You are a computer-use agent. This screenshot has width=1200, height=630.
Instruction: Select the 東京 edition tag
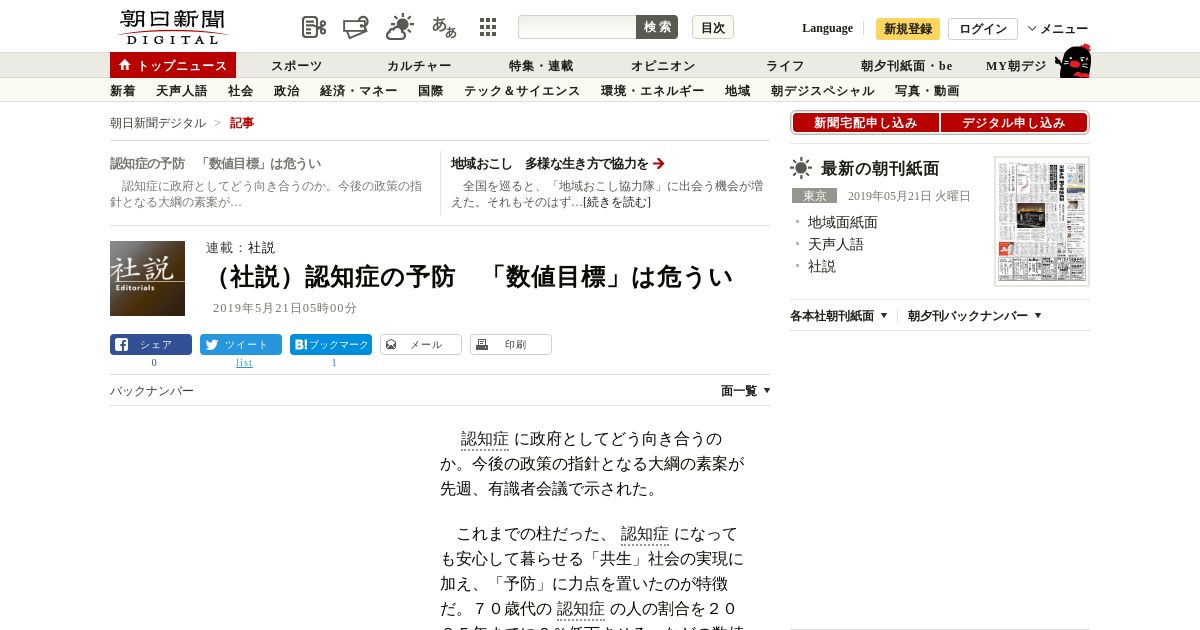814,196
